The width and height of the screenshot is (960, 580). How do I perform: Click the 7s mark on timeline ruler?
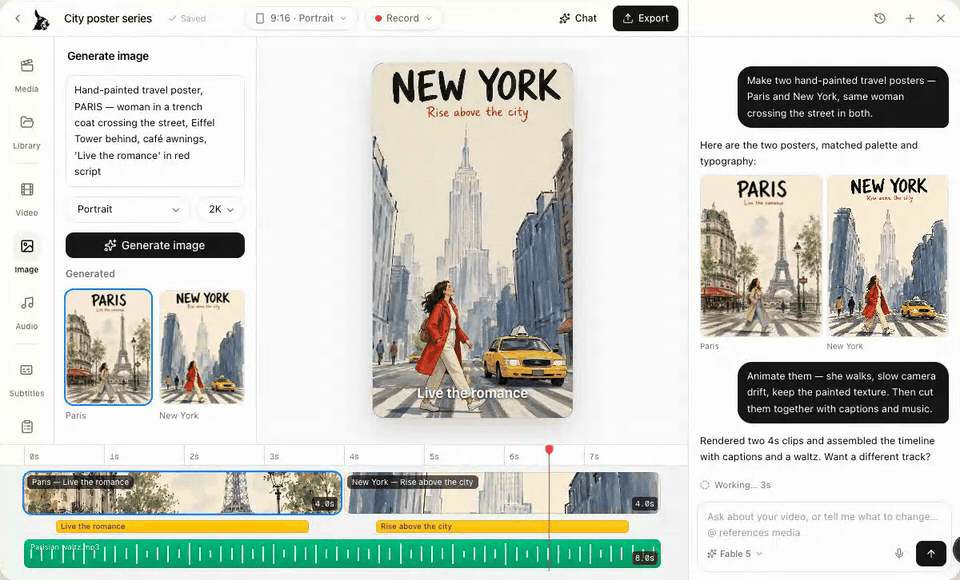click(x=594, y=456)
